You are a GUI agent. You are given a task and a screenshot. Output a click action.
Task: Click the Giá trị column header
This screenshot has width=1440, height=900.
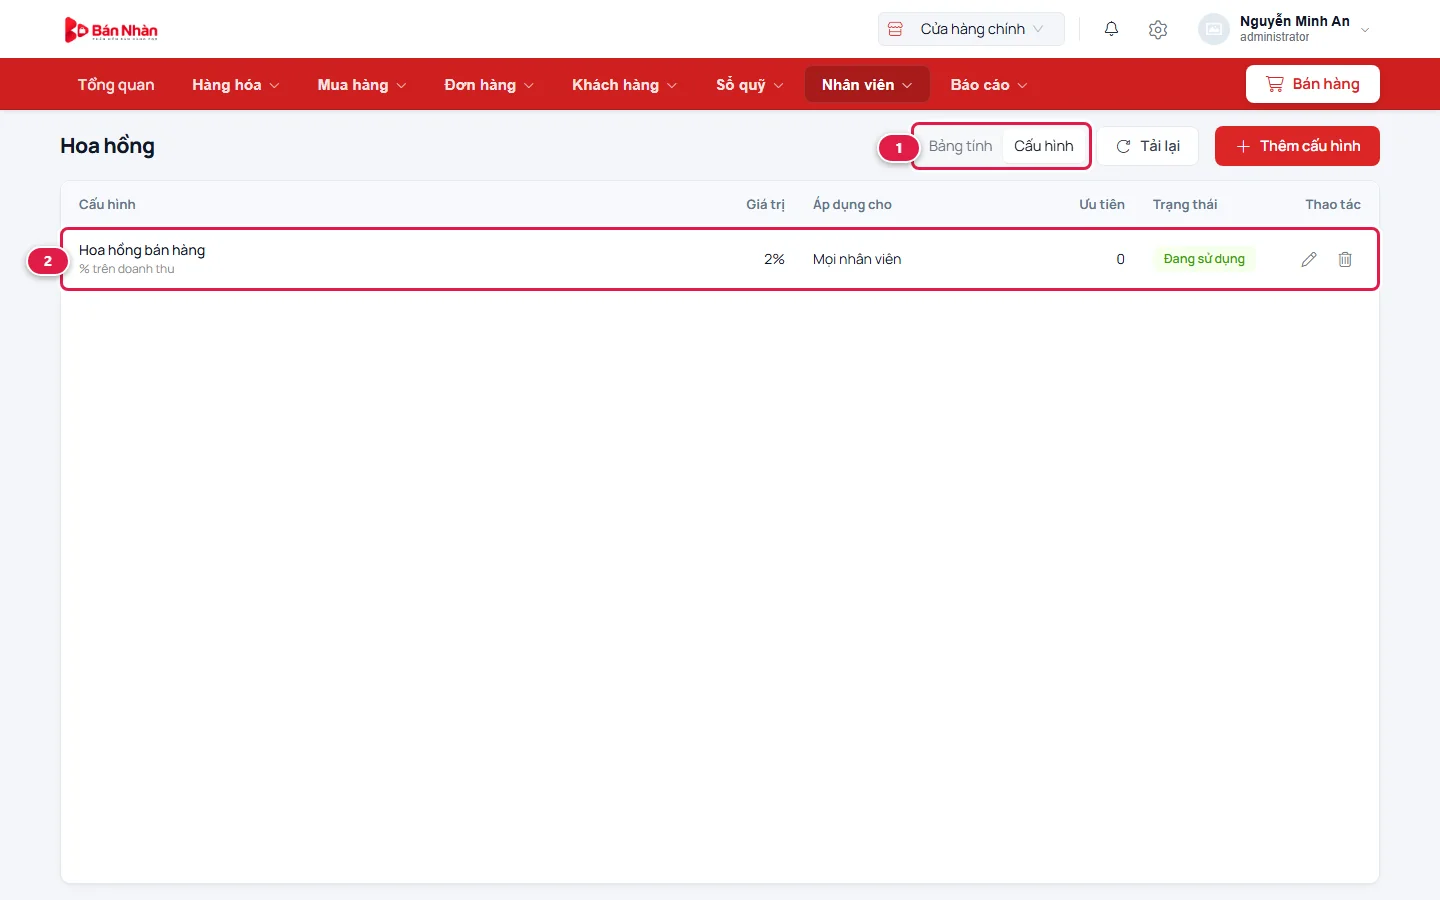point(765,204)
